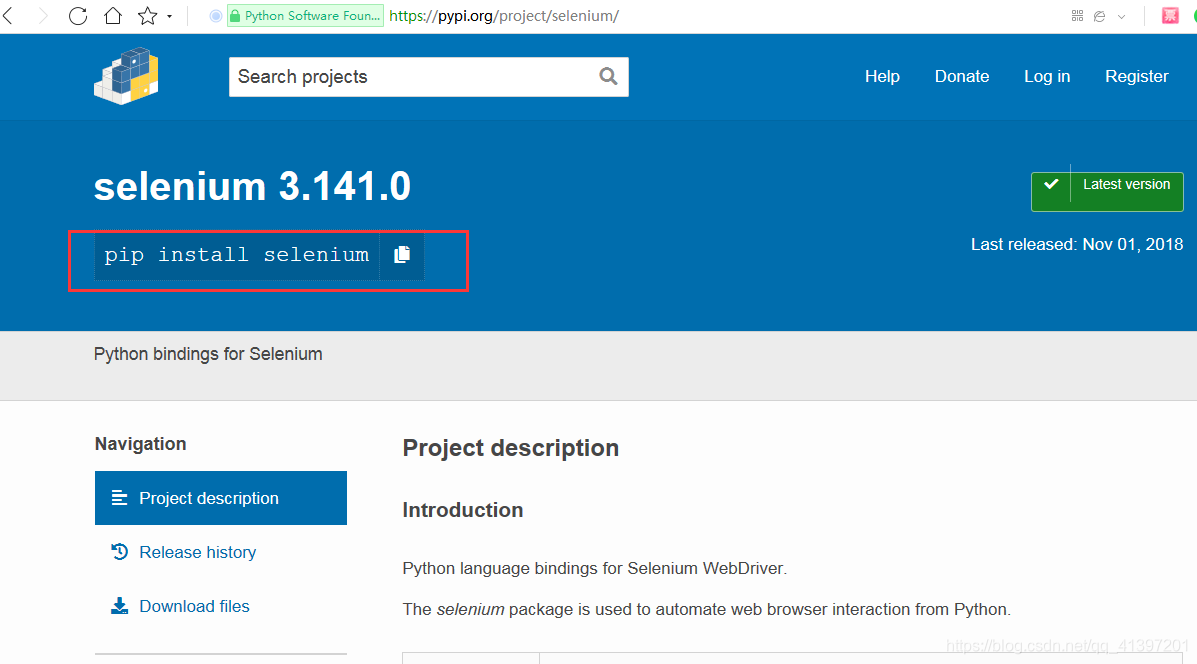Expand the small chevron in the browser toolbar
The width and height of the screenshot is (1197, 664).
pos(1121,16)
